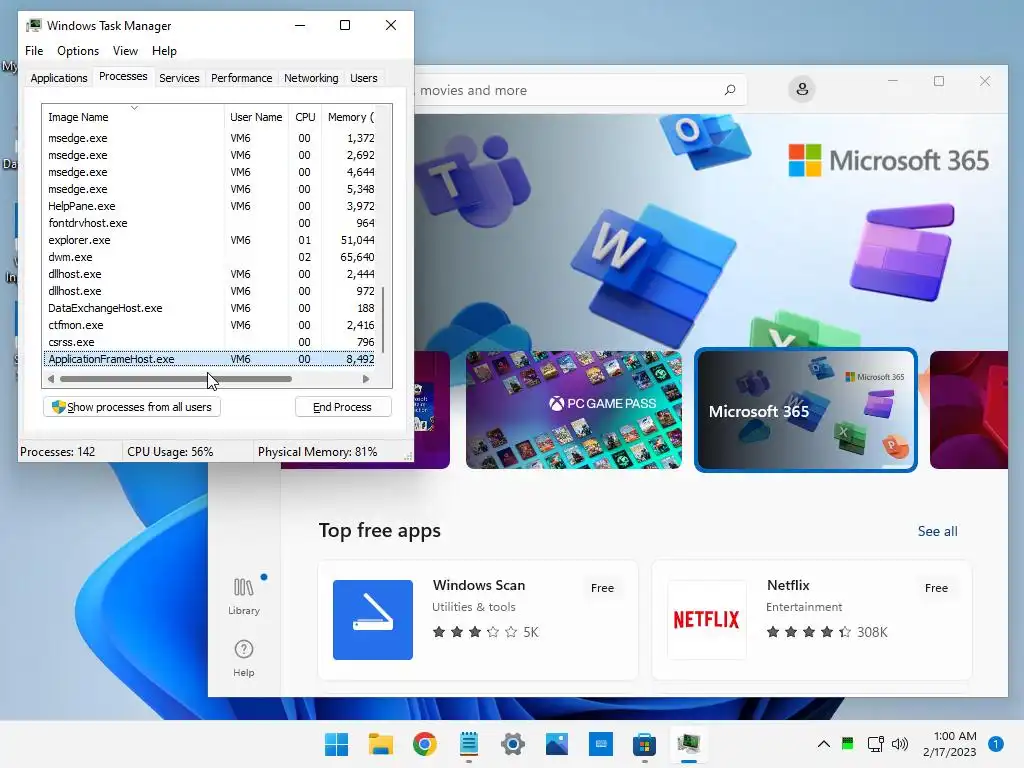This screenshot has height=768, width=1024.
Task: Open Help in Microsoft Store sidebar
Action: pos(244,658)
